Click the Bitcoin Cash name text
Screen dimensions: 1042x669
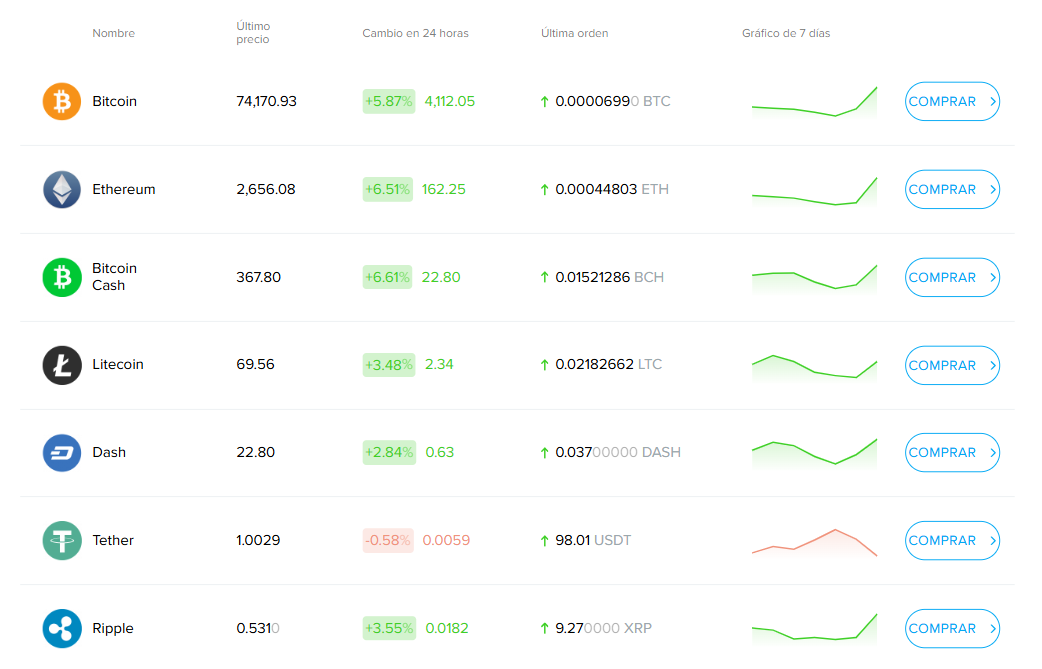pos(114,277)
